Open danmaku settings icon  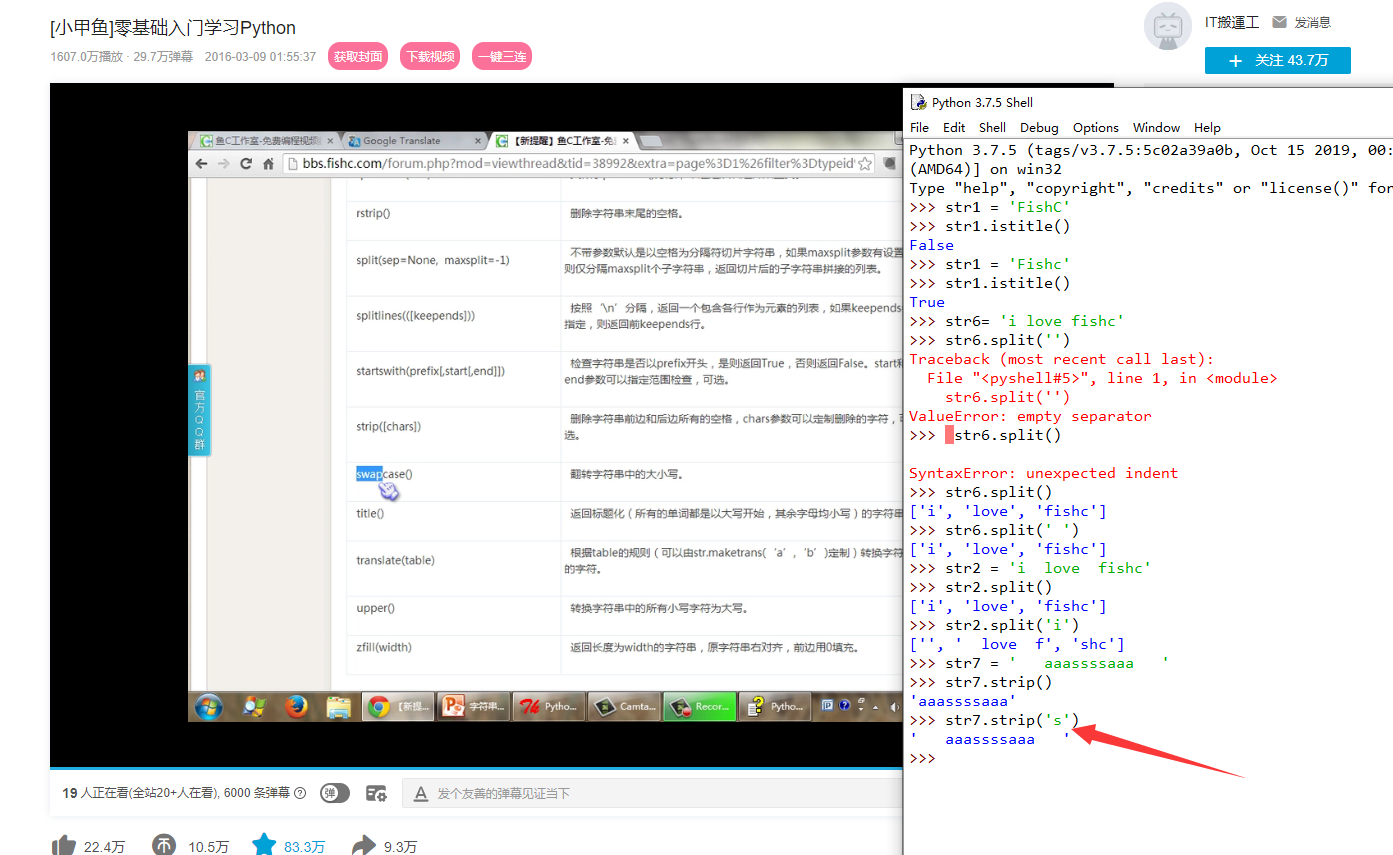click(376, 793)
